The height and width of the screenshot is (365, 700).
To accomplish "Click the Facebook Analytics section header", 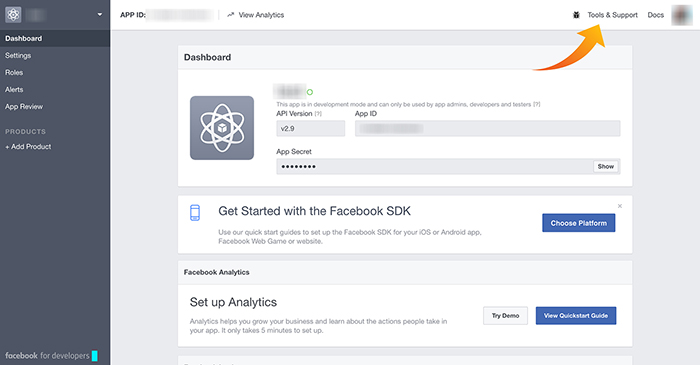I will (217, 272).
